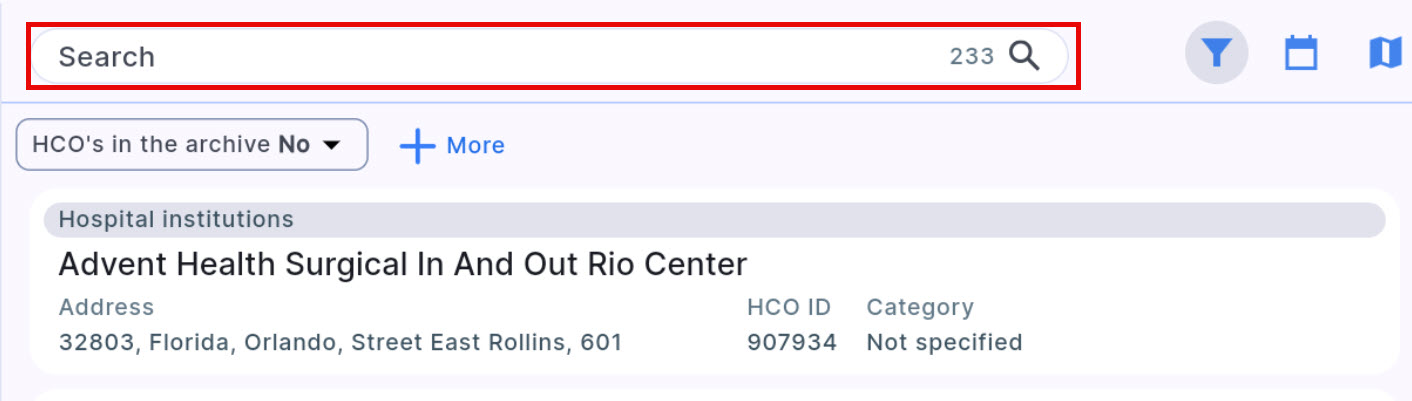The width and height of the screenshot is (1412, 401).
Task: Click the "Category" field label
Action: (x=919, y=307)
